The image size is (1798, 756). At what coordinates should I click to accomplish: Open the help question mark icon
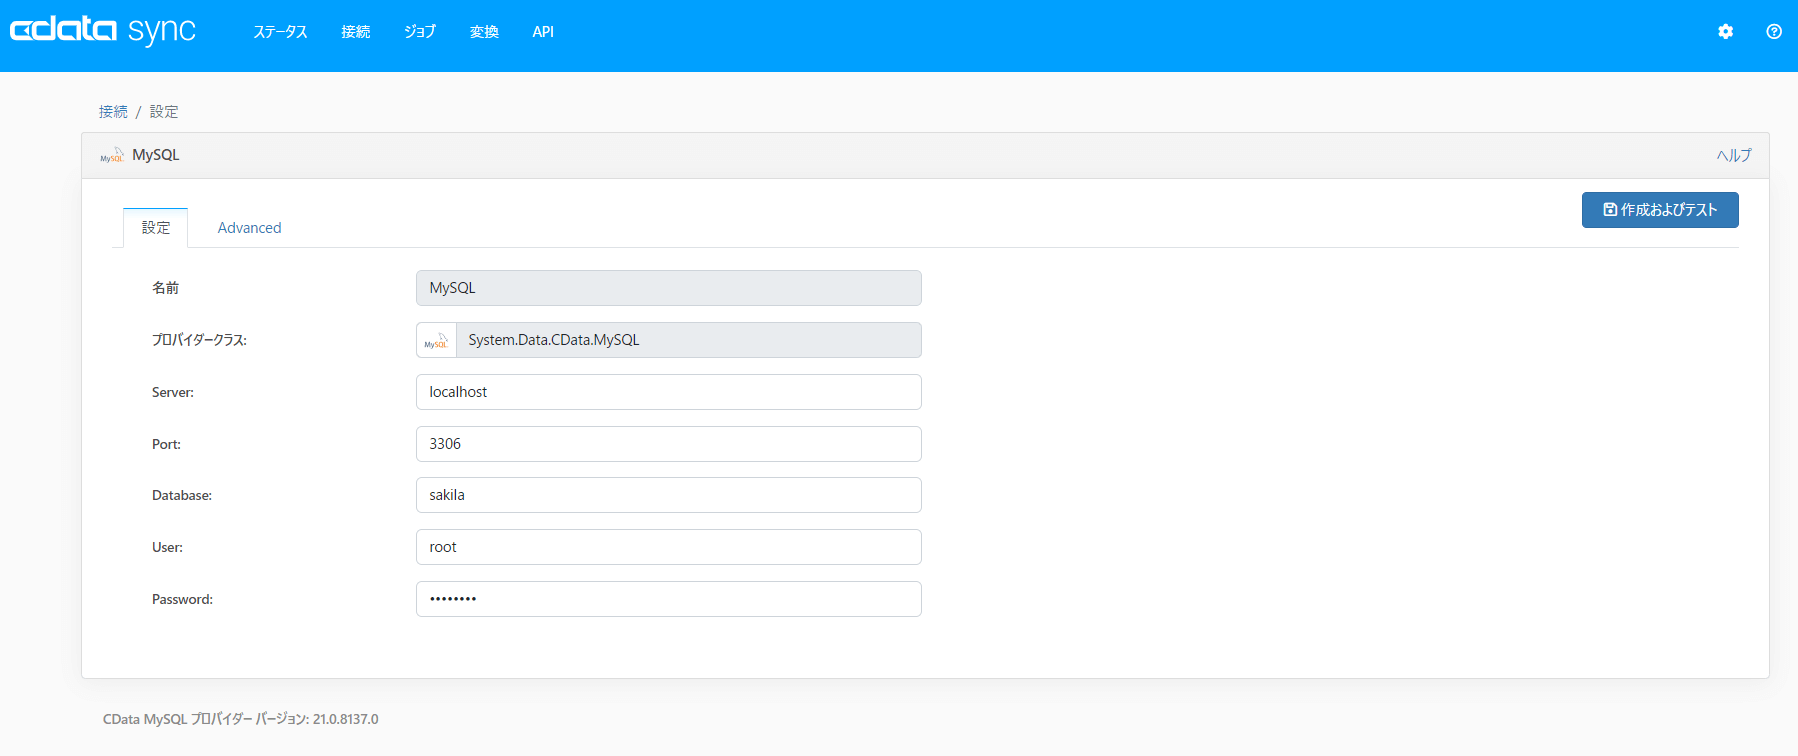click(1774, 32)
